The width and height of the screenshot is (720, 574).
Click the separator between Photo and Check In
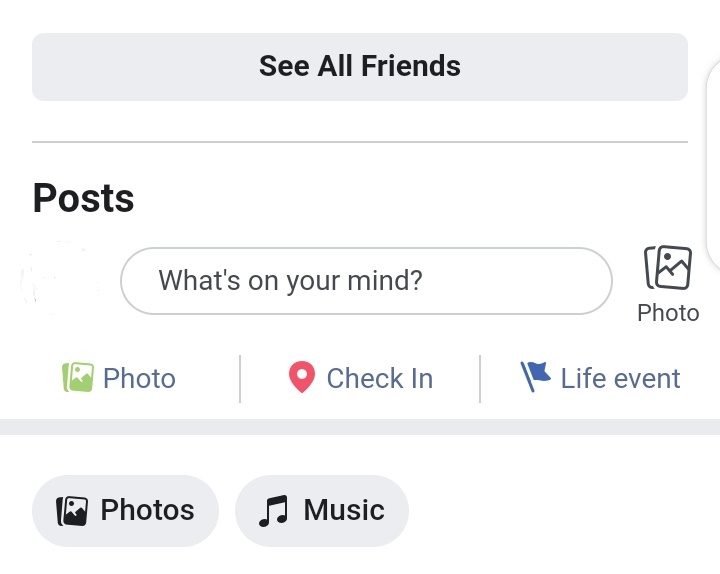240,379
